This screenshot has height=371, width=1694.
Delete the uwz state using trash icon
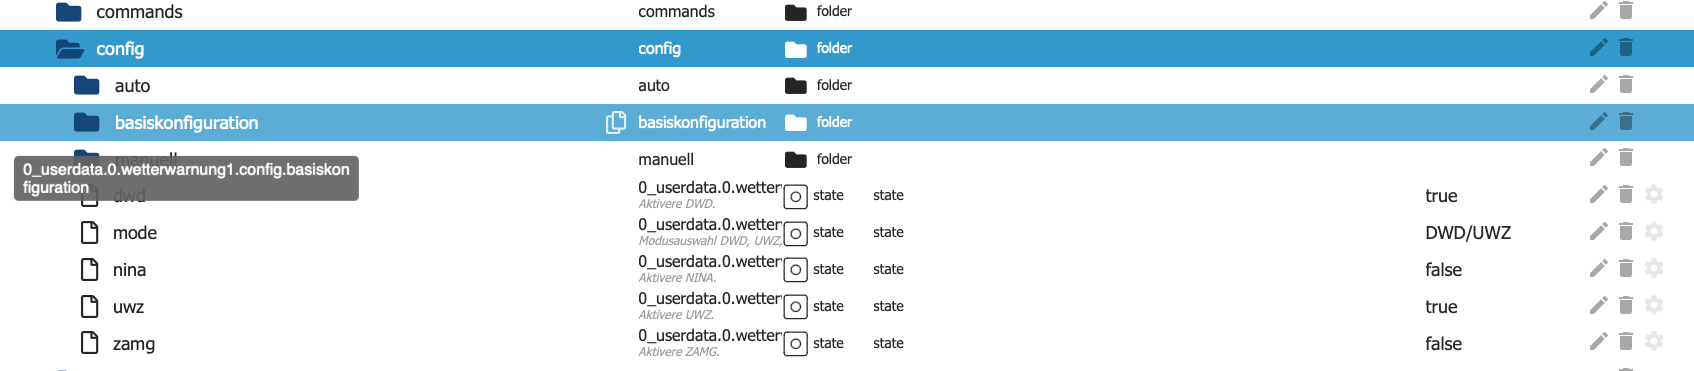tap(1626, 306)
